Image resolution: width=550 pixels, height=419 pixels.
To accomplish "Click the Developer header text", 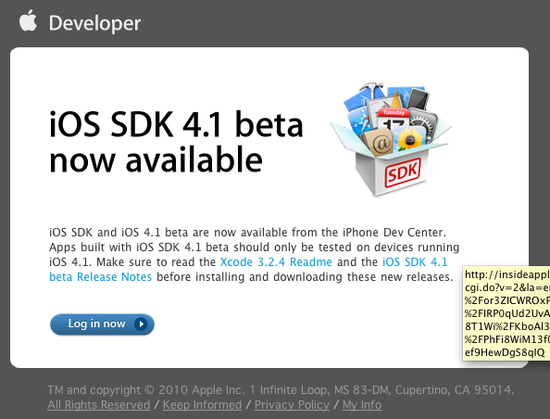I will point(95,23).
